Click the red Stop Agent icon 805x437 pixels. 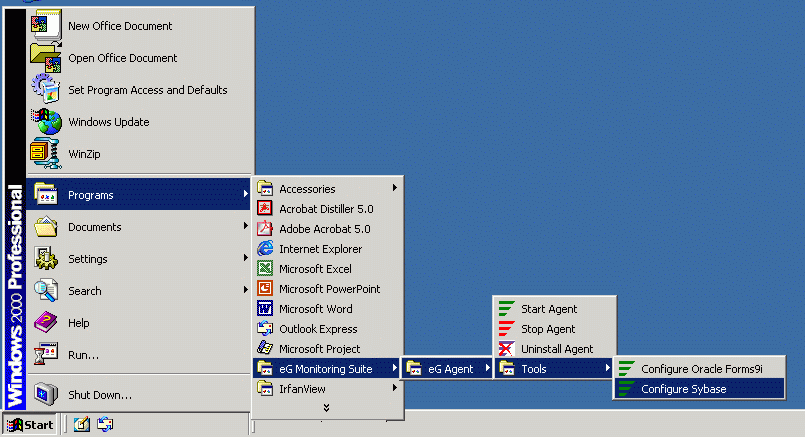pyautogui.click(x=506, y=329)
